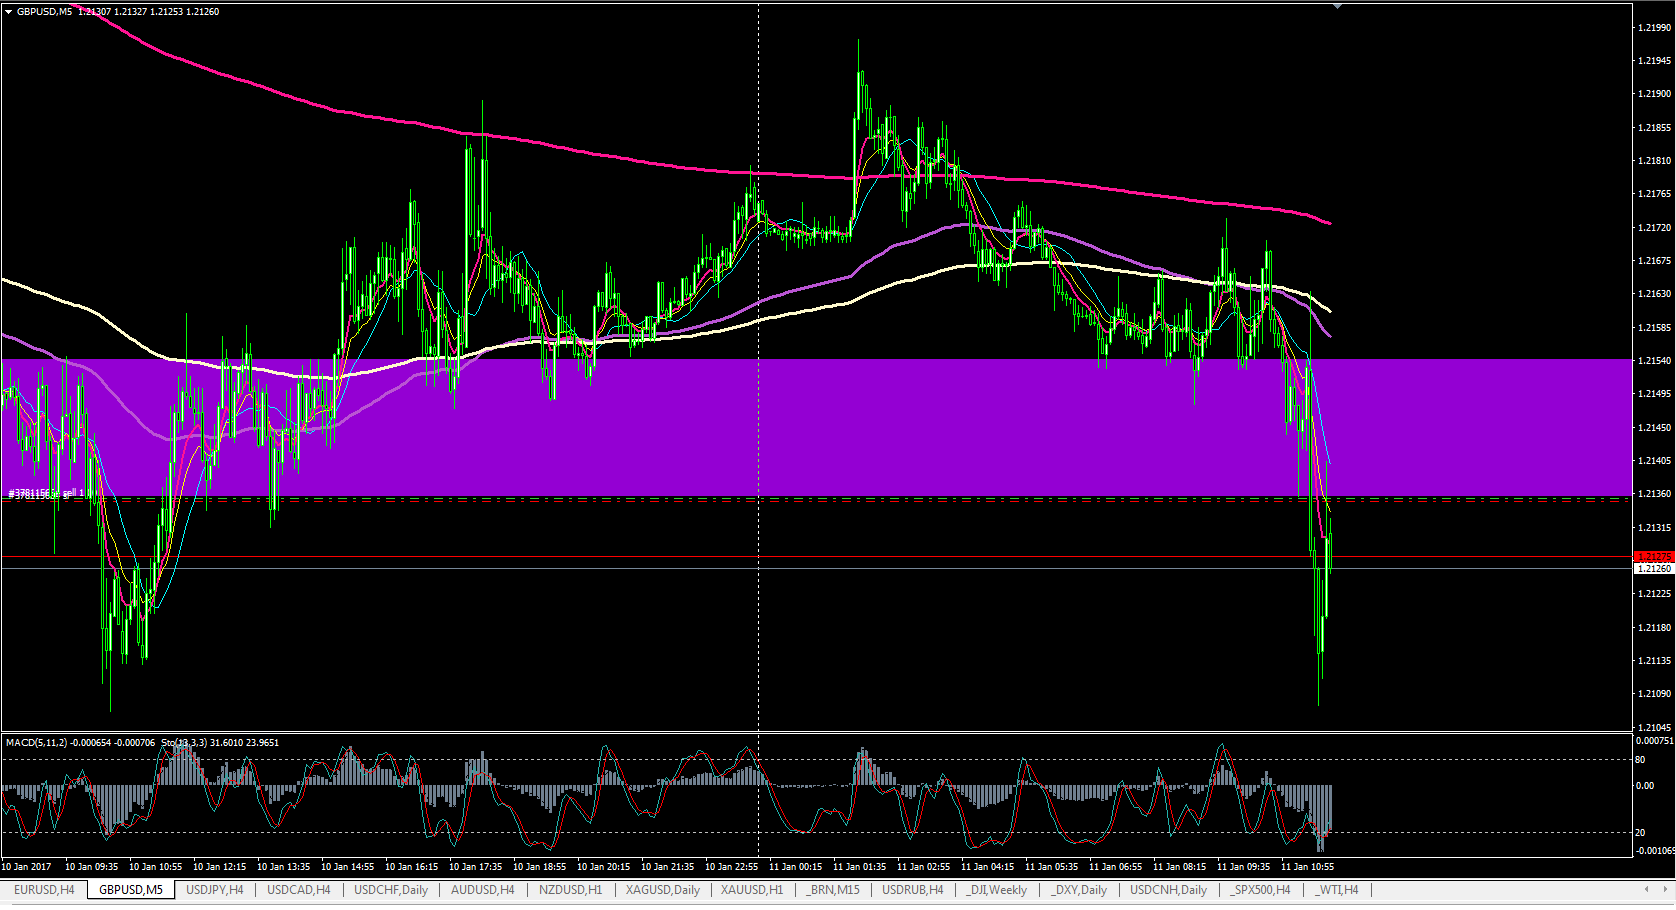Switch to the EURUSD,H4 chart tab
The image size is (1676, 910).
click(x=44, y=890)
